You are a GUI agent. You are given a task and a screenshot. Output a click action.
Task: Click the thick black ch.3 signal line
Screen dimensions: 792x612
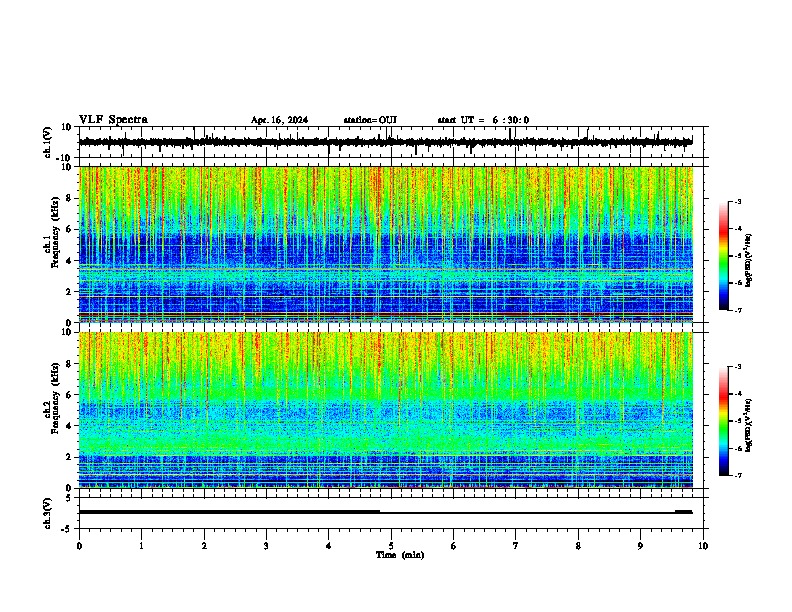pyautogui.click(x=229, y=512)
